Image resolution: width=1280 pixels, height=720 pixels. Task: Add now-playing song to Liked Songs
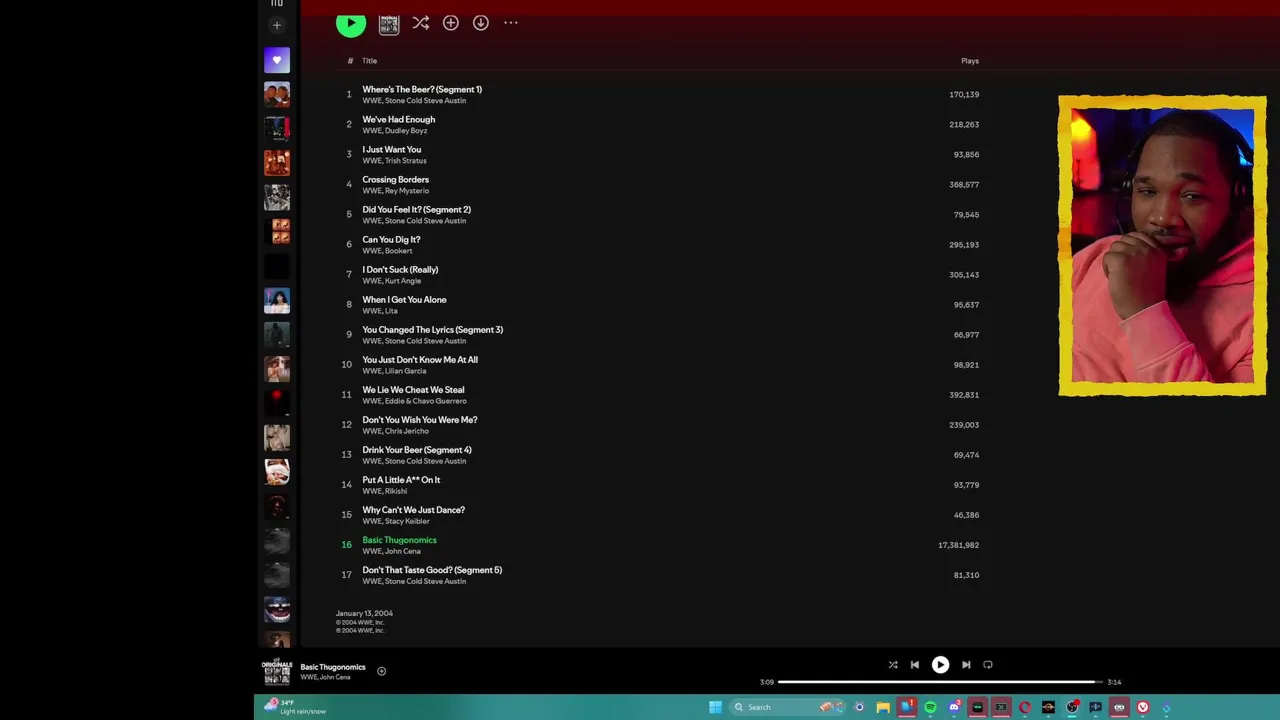click(x=381, y=671)
